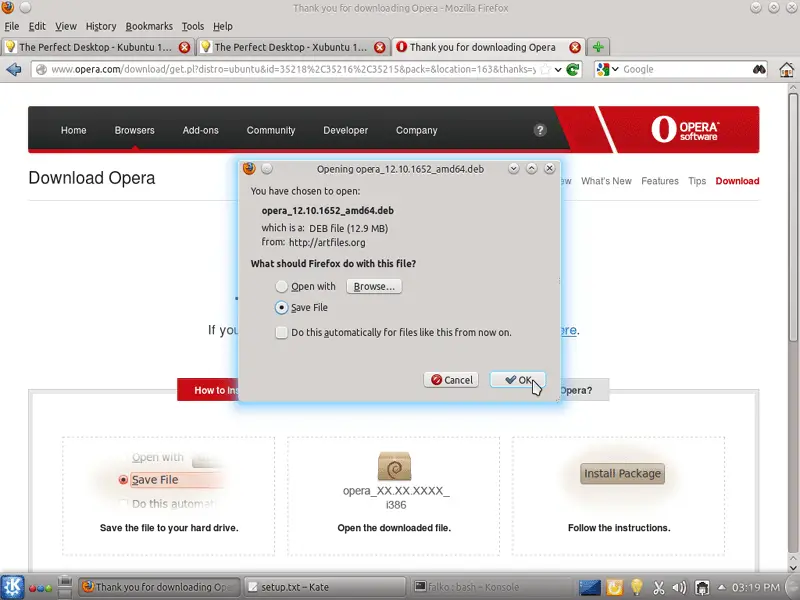Click Community in Opera site navigation
This screenshot has width=800, height=600.
click(271, 130)
